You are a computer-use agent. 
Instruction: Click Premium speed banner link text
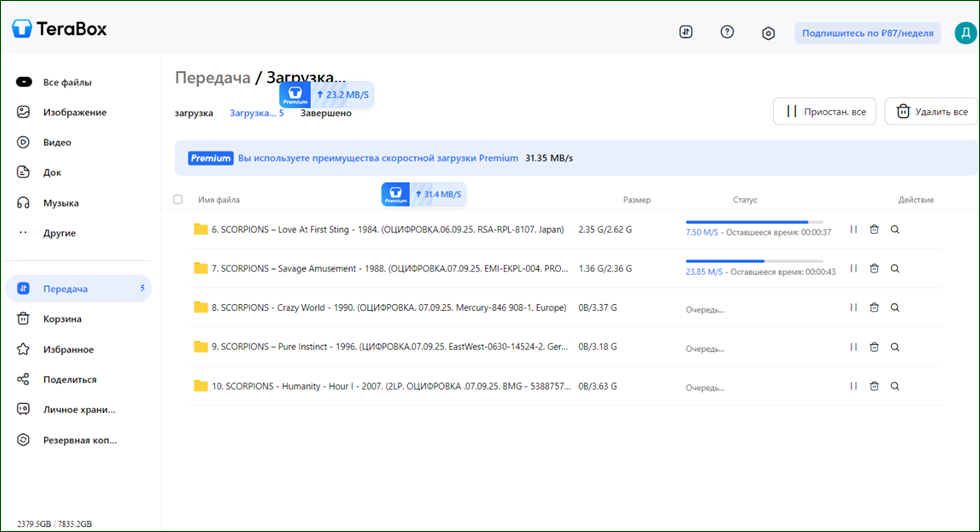coord(378,158)
